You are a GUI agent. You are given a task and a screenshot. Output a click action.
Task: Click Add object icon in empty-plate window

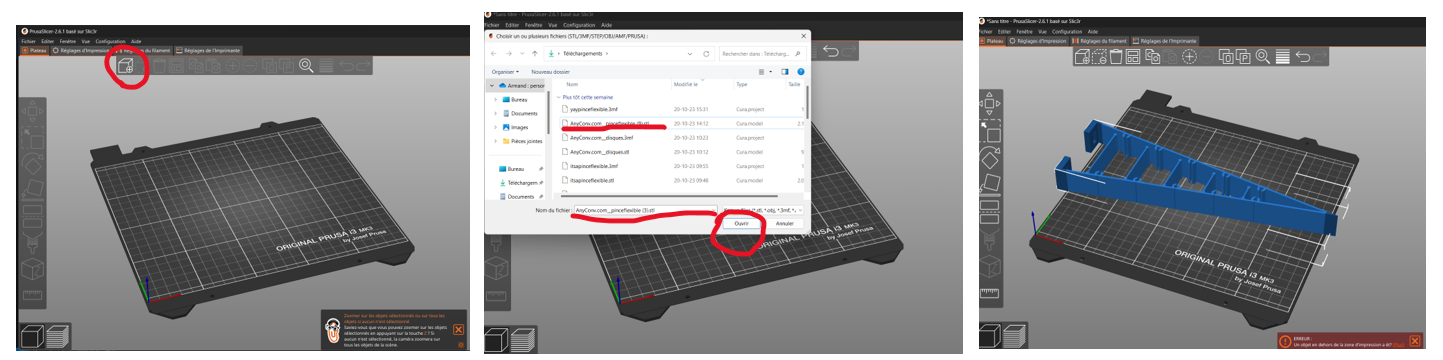(126, 66)
